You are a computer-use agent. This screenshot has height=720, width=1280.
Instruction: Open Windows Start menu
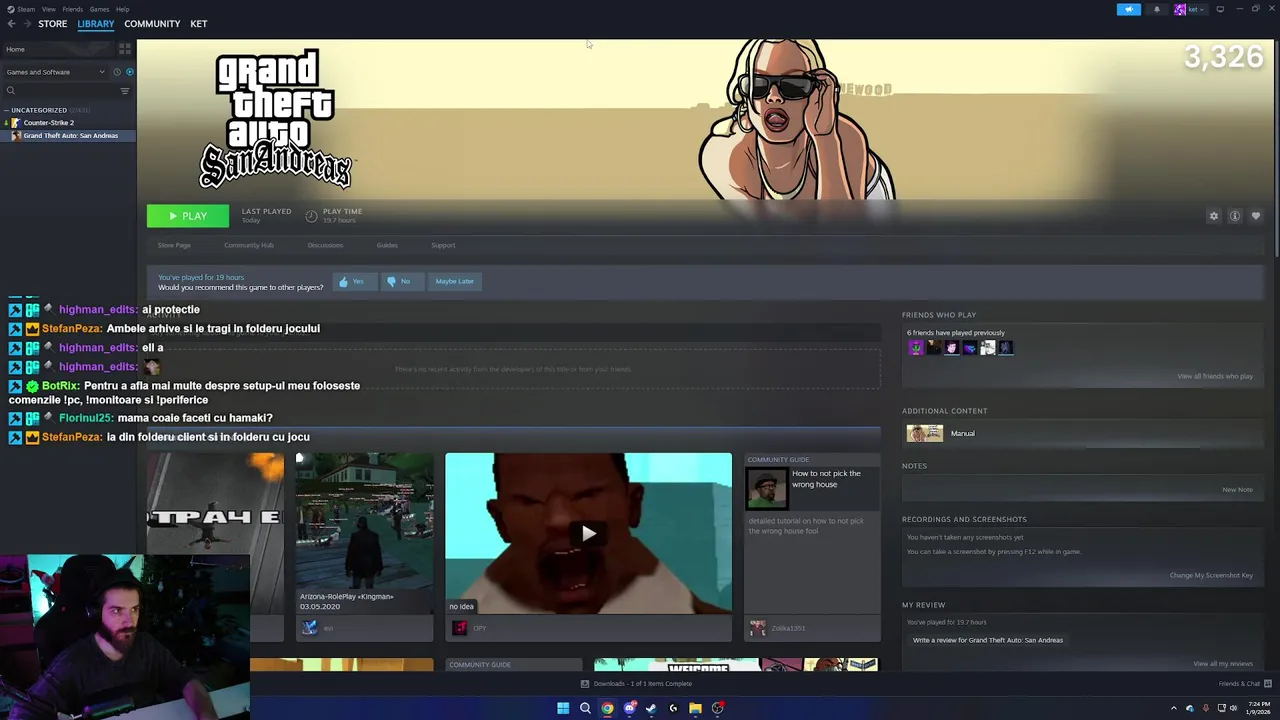[563, 708]
